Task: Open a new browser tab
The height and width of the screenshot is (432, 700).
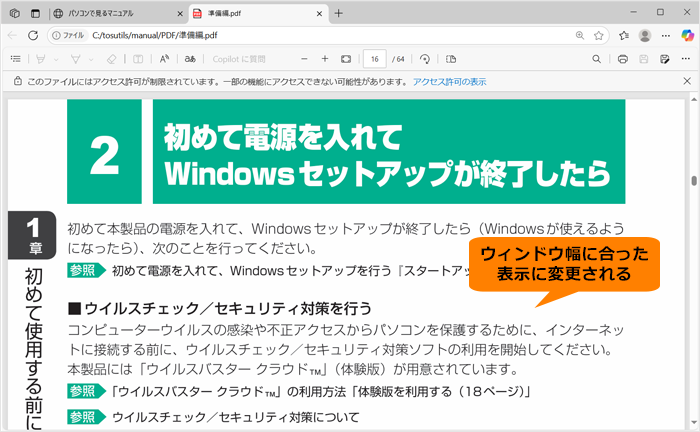Action: (x=338, y=13)
